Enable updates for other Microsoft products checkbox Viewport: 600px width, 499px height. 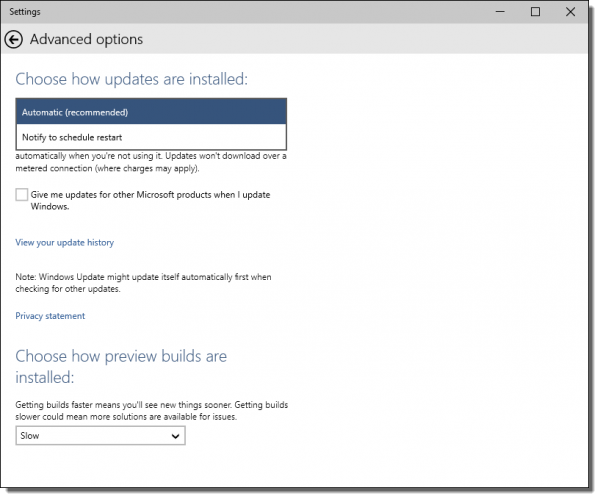[x=22, y=195]
